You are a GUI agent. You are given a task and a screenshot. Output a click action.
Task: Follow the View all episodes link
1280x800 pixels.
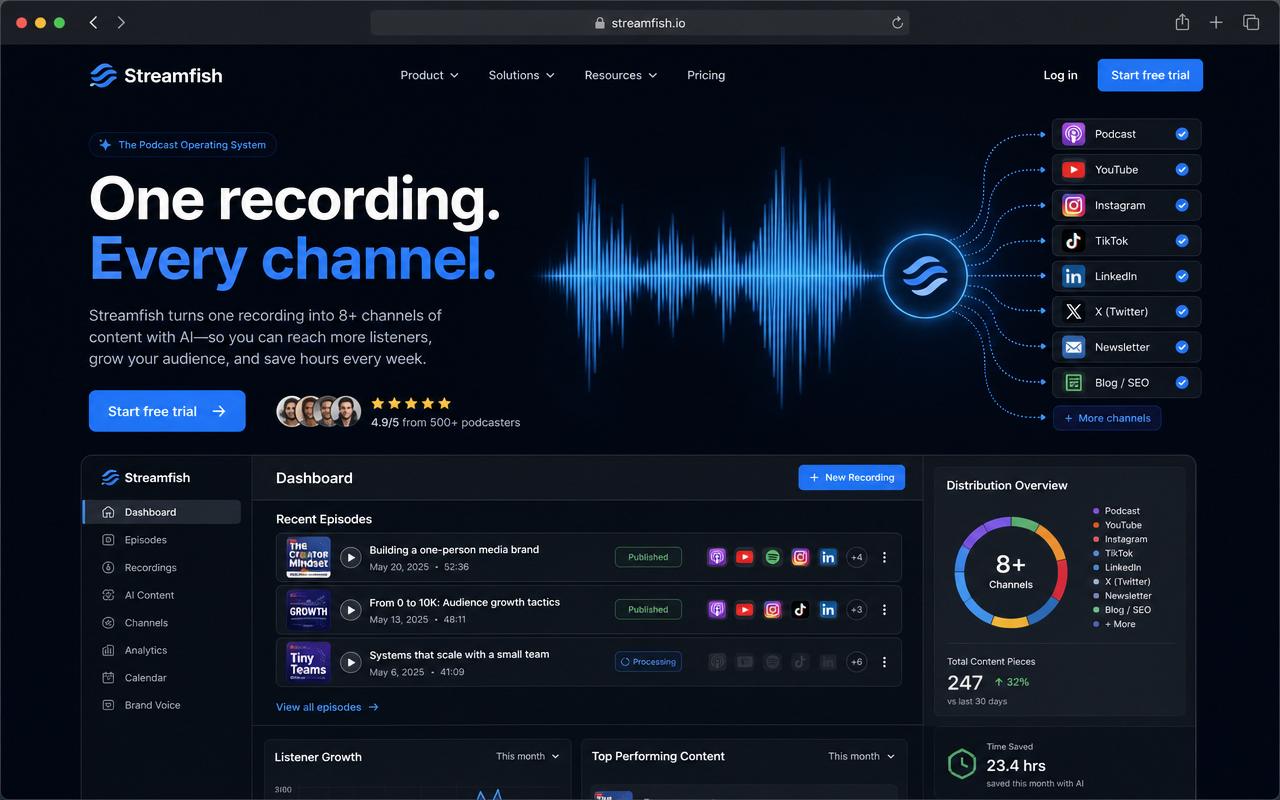327,707
